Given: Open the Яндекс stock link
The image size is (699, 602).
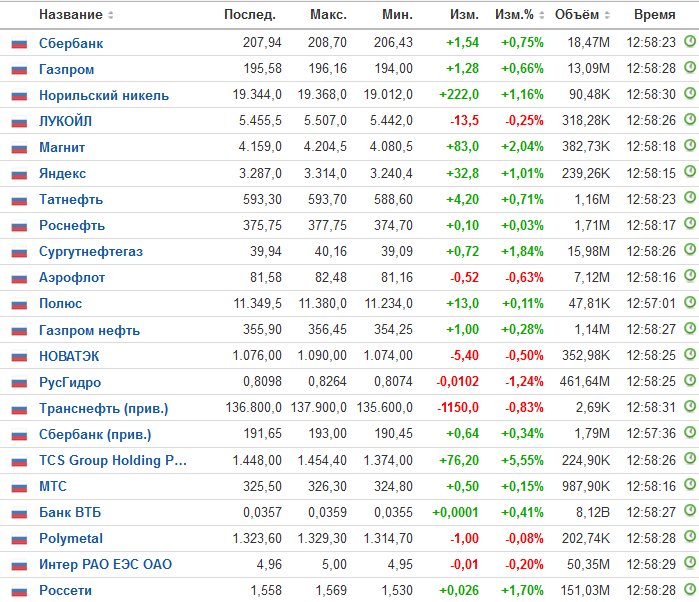Looking at the screenshot, I should tap(62, 173).
